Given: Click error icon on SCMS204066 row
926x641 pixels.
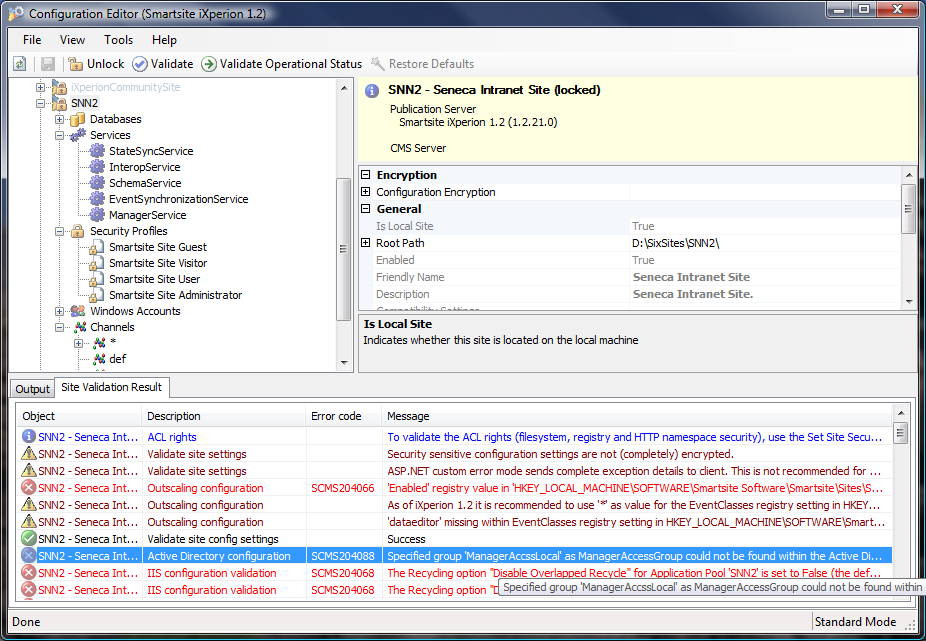Looking at the screenshot, I should pyautogui.click(x=28, y=487).
